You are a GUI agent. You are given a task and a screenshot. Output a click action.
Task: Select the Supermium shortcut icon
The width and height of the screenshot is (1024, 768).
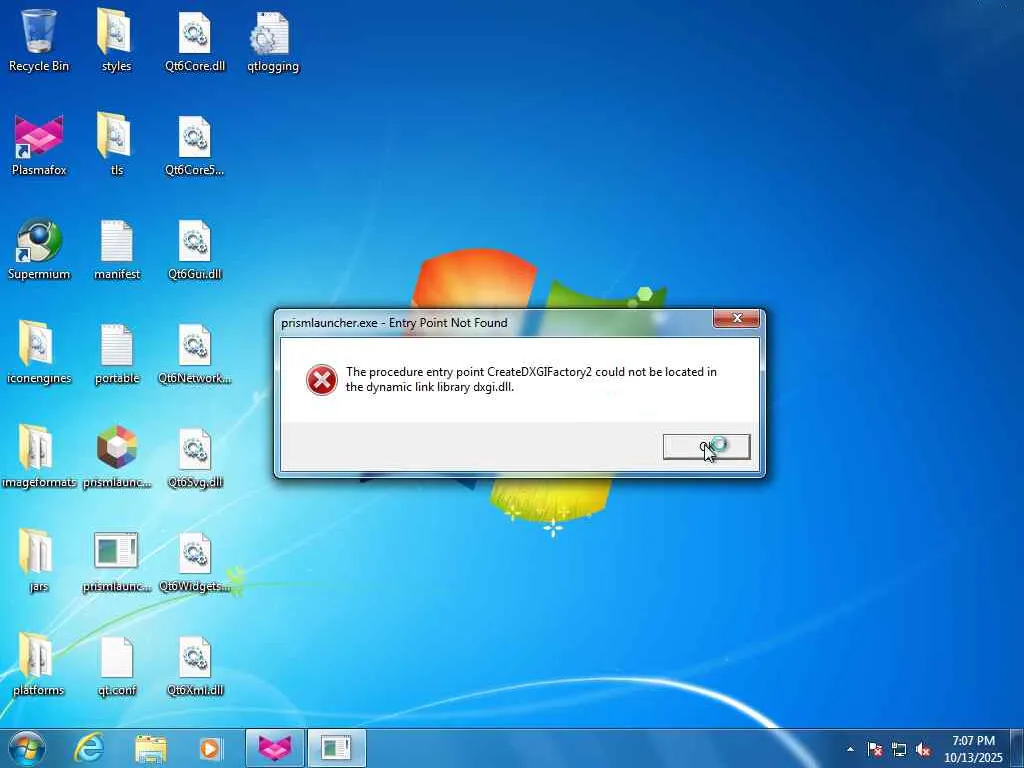click(x=39, y=249)
